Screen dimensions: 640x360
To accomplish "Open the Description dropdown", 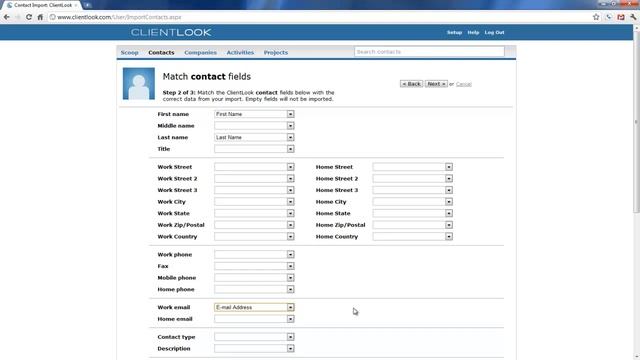I will click(x=254, y=349).
